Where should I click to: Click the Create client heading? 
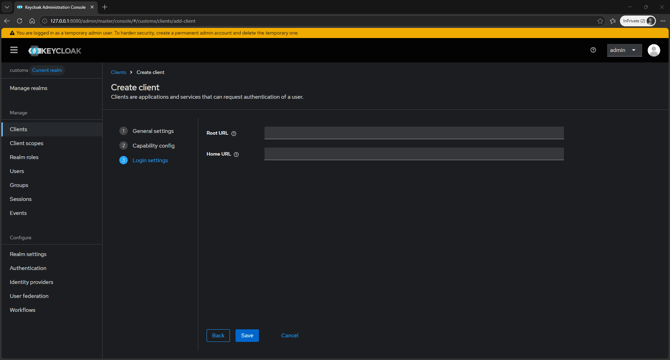[135, 87]
